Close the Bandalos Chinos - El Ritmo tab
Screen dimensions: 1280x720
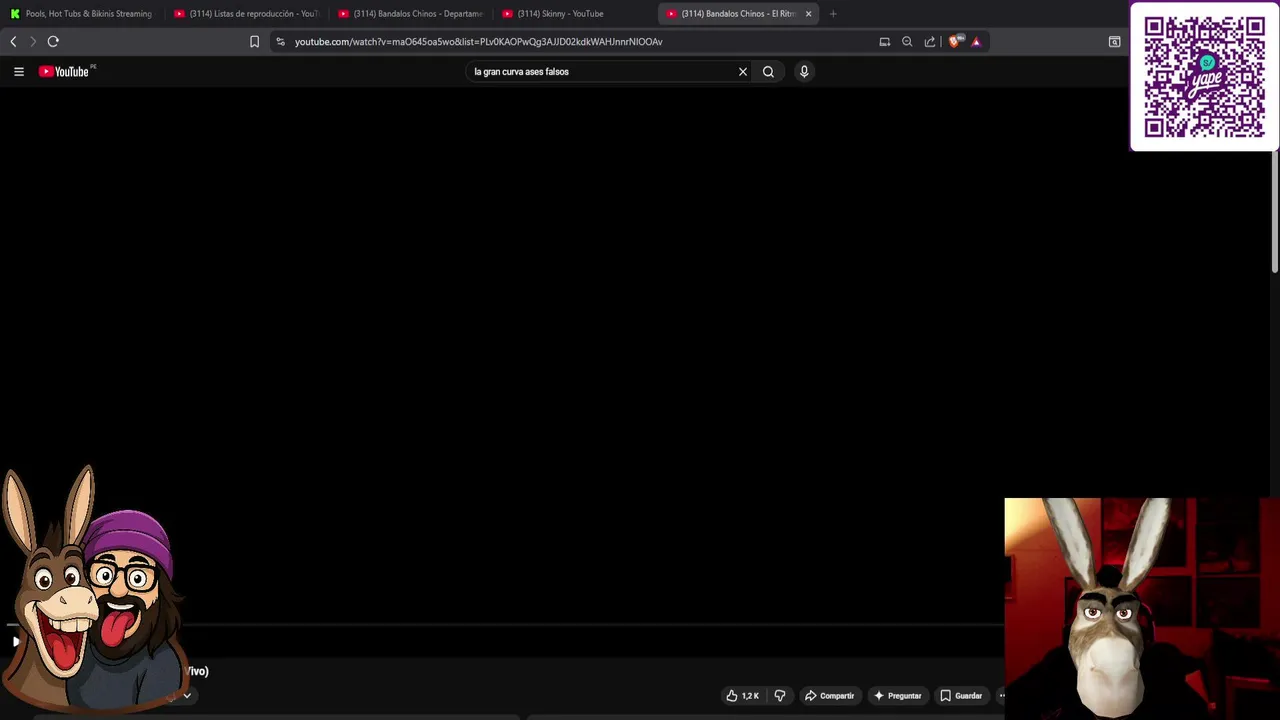(808, 13)
